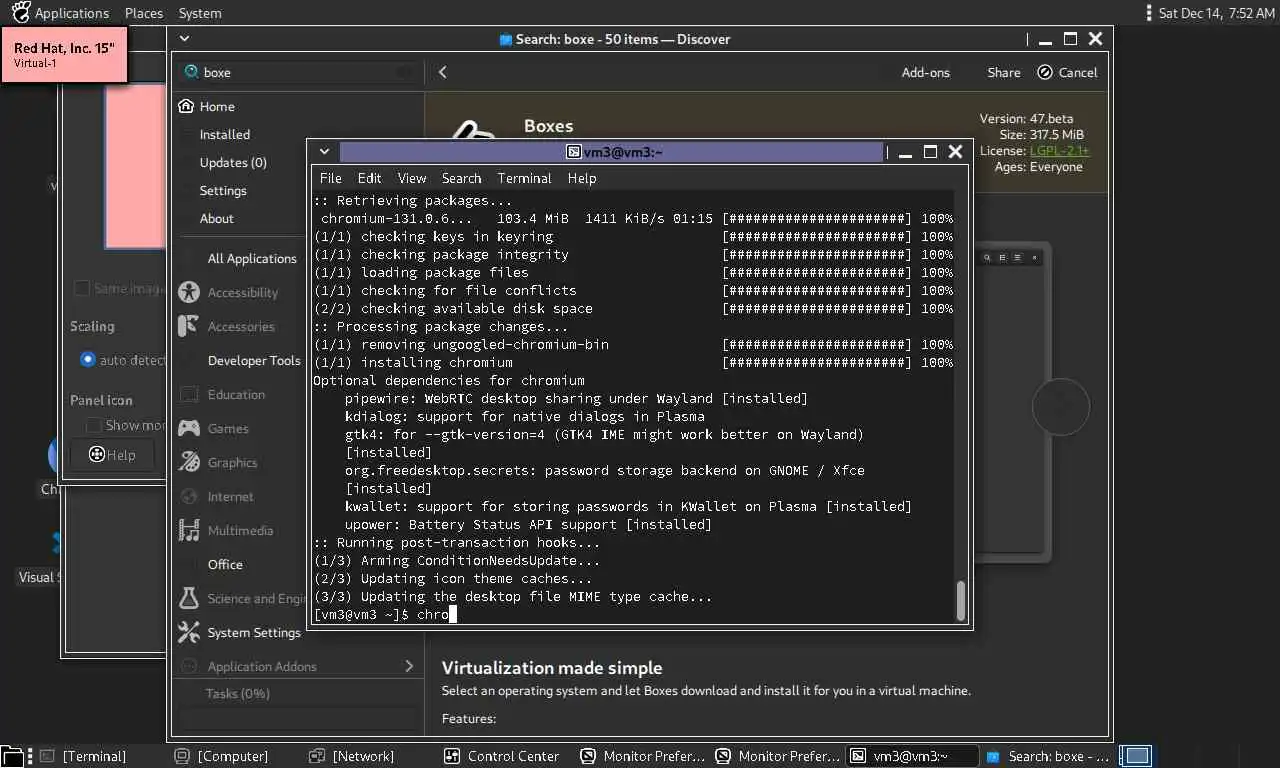Open the Discover window menu chevron
Image resolution: width=1280 pixels, height=768 pixels.
(x=183, y=39)
